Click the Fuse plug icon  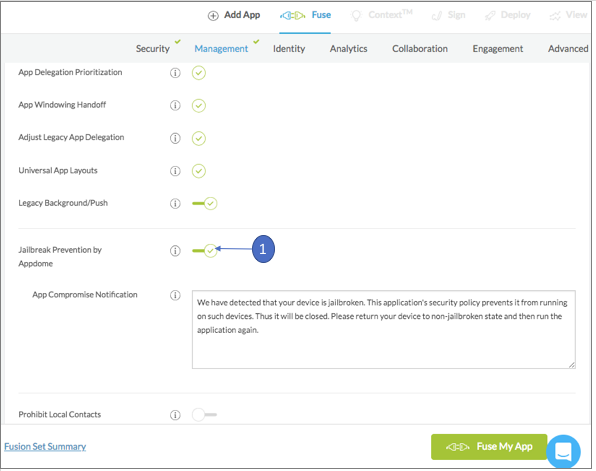pyautogui.click(x=293, y=16)
